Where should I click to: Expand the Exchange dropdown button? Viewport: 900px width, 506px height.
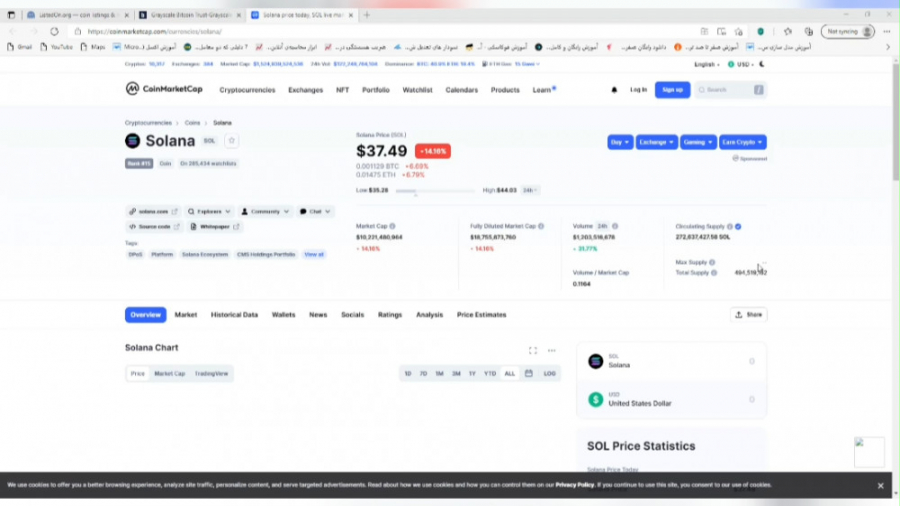pos(657,142)
